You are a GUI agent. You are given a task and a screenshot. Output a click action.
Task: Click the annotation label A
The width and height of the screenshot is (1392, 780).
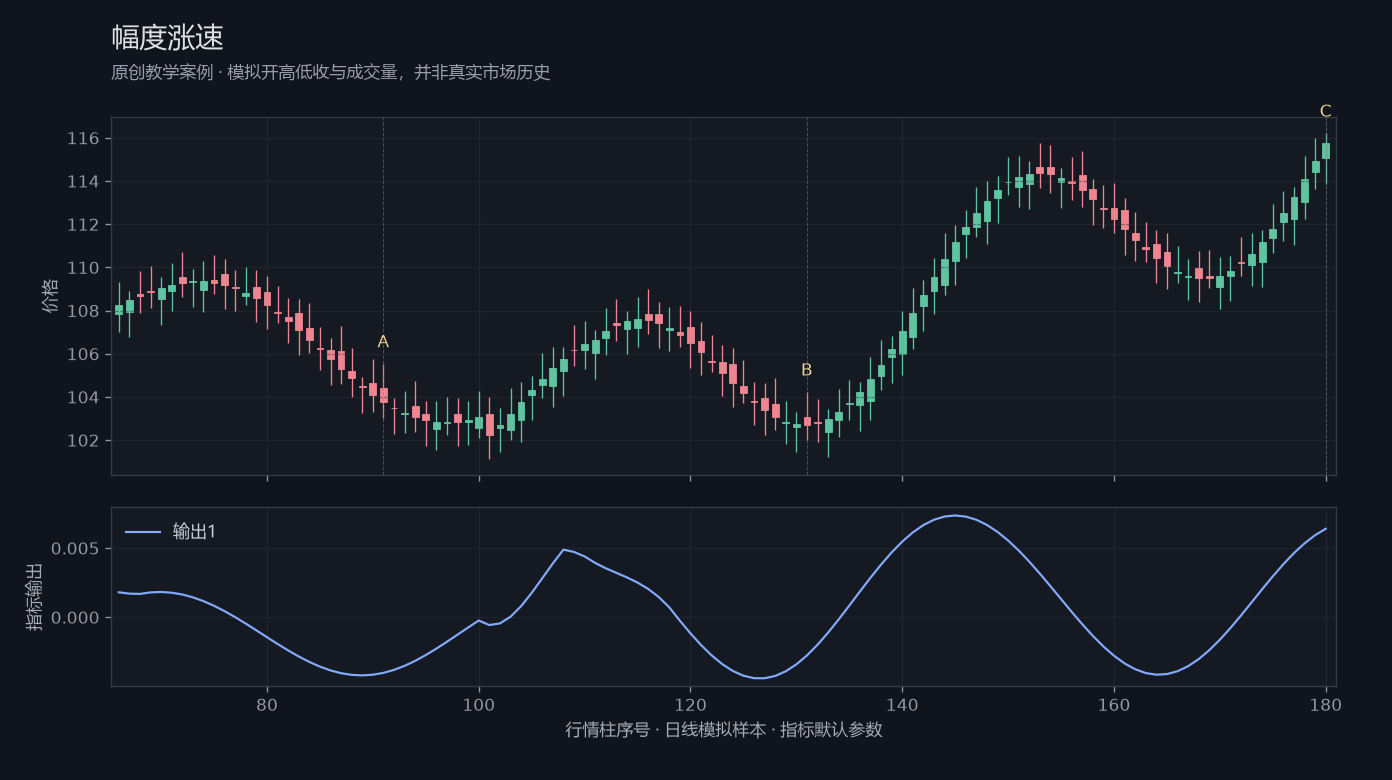[383, 342]
